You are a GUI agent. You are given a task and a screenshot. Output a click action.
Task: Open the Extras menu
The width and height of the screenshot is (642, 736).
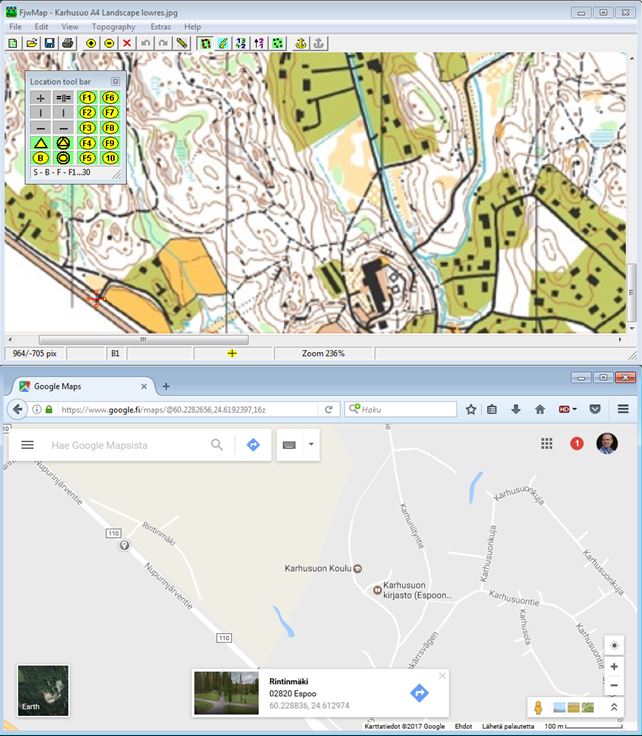[160, 27]
